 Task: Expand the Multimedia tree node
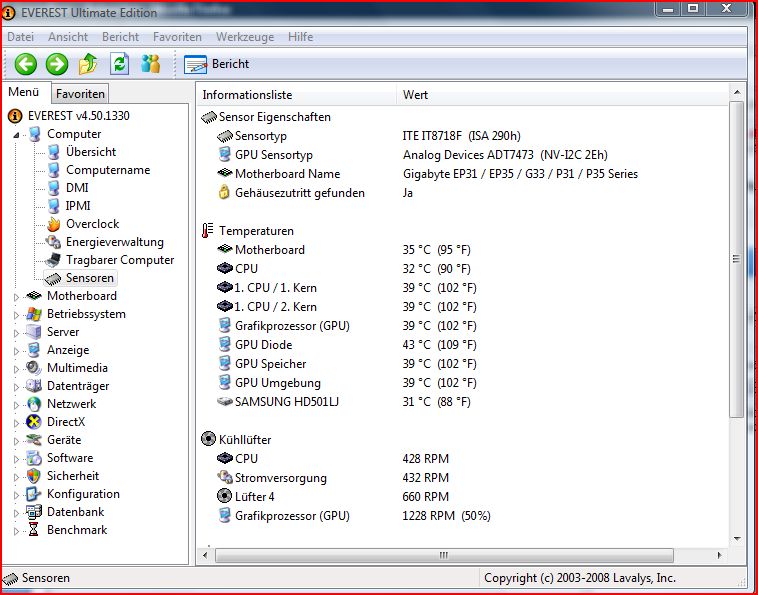[16, 369]
